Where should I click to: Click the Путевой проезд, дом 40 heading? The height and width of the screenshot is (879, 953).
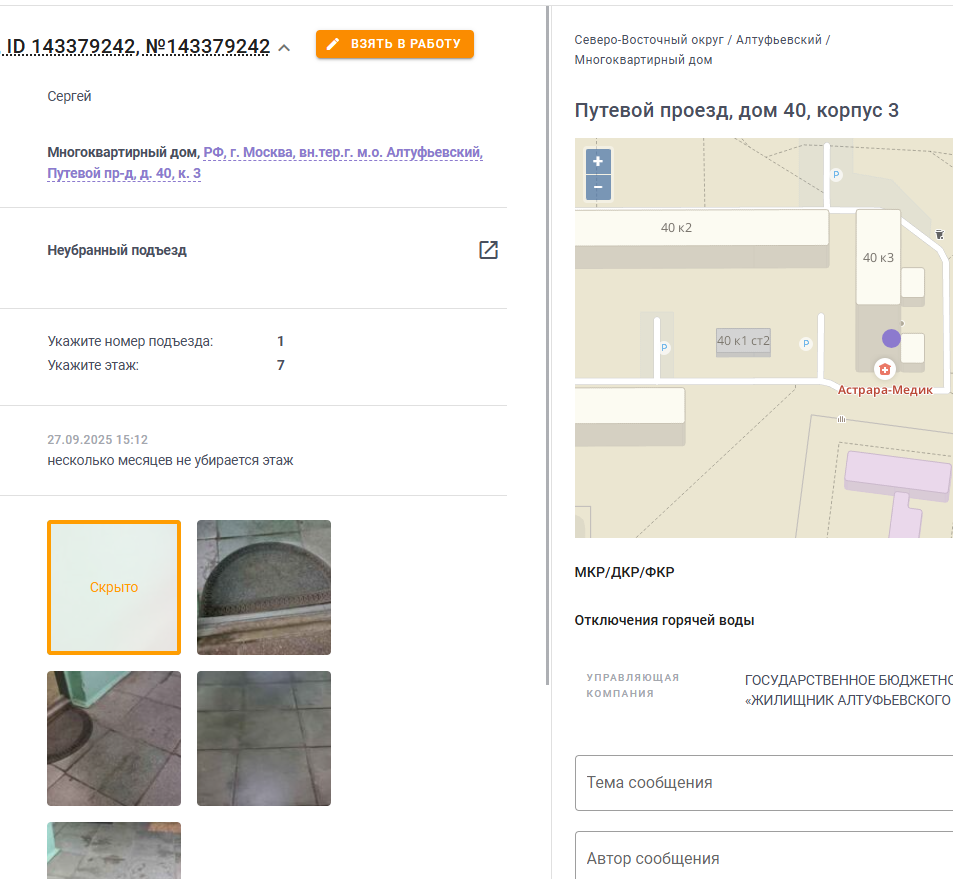point(737,111)
